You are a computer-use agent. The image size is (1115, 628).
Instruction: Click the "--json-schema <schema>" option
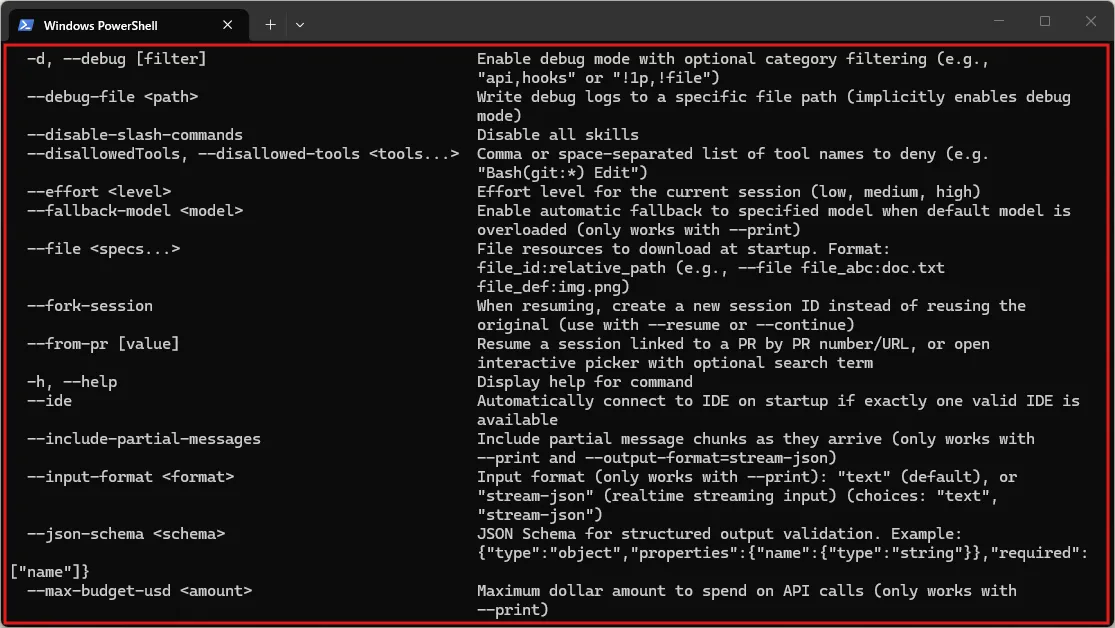pyautogui.click(x=126, y=534)
